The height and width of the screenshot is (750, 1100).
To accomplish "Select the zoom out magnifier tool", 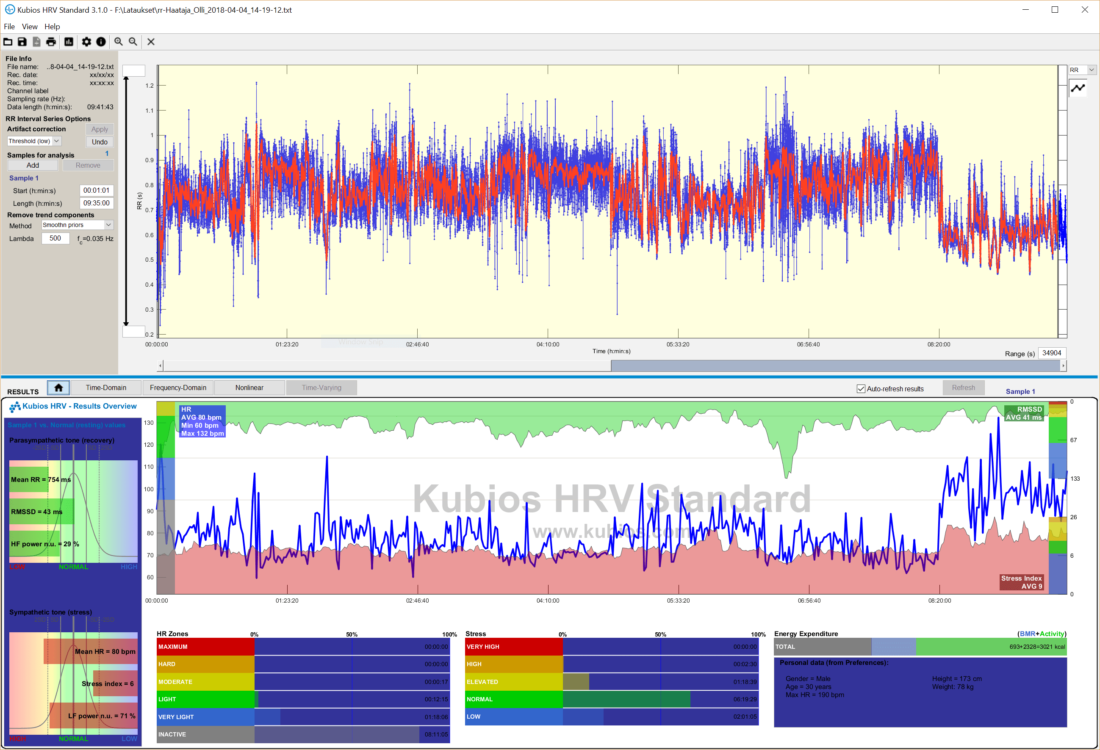I will [133, 42].
